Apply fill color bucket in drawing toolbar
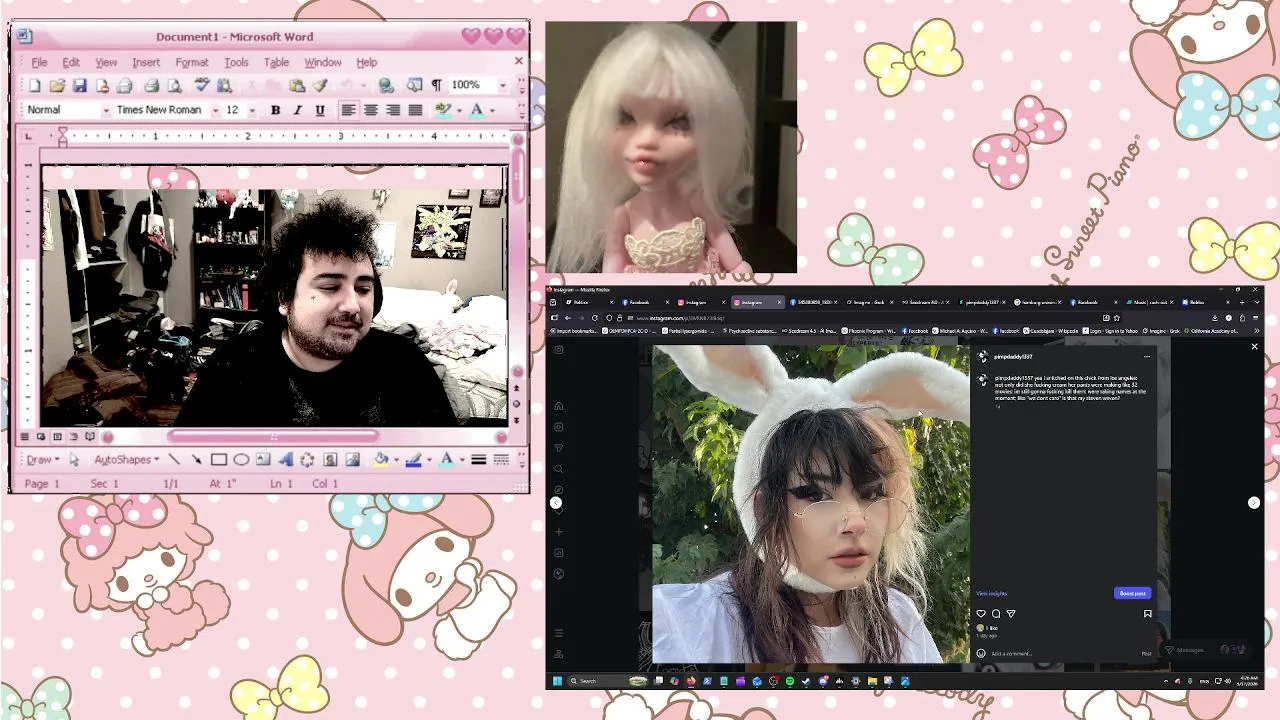 (381, 460)
